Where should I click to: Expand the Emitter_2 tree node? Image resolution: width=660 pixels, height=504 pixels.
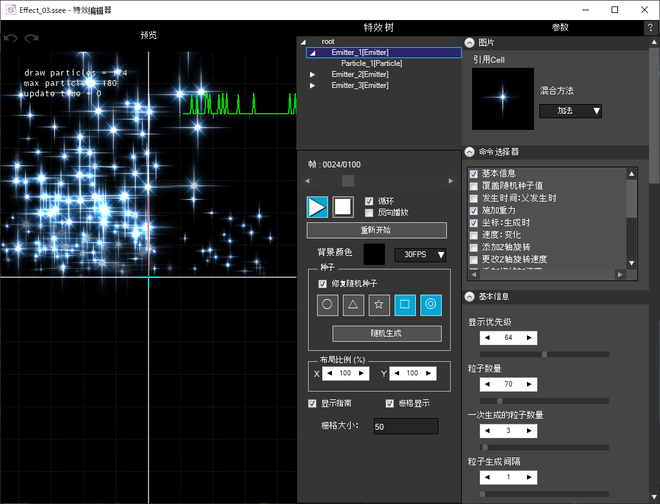click(312, 74)
